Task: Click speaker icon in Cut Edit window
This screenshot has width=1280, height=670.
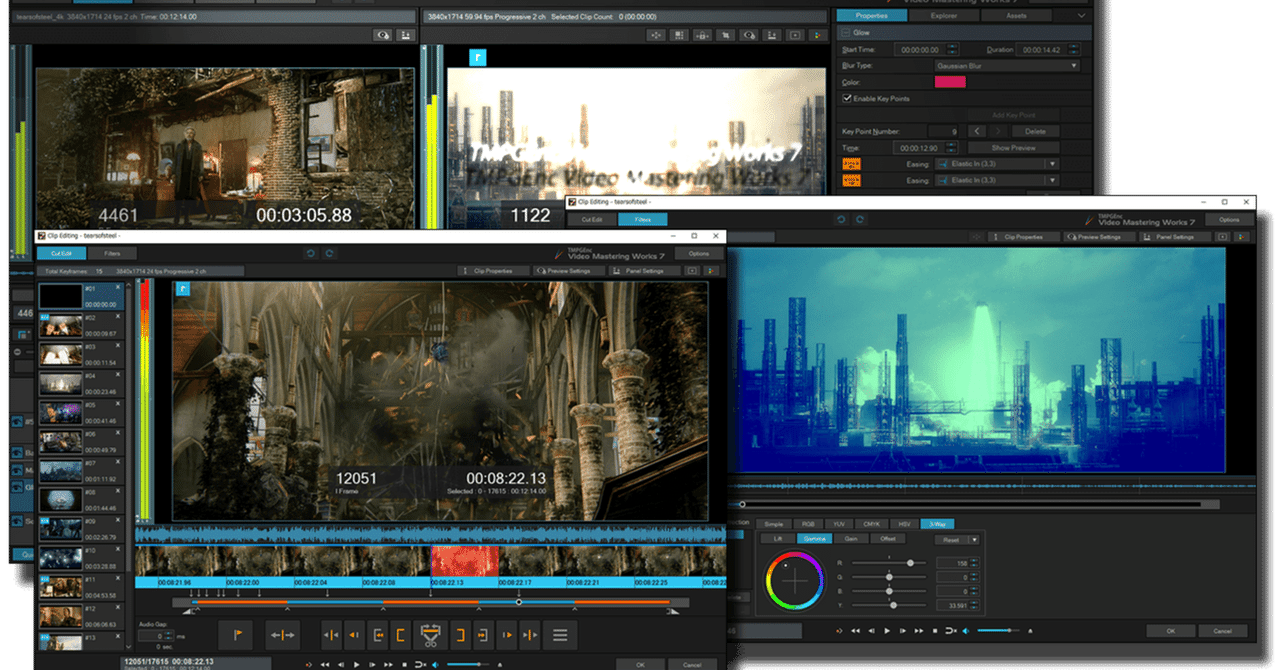Action: click(436, 664)
